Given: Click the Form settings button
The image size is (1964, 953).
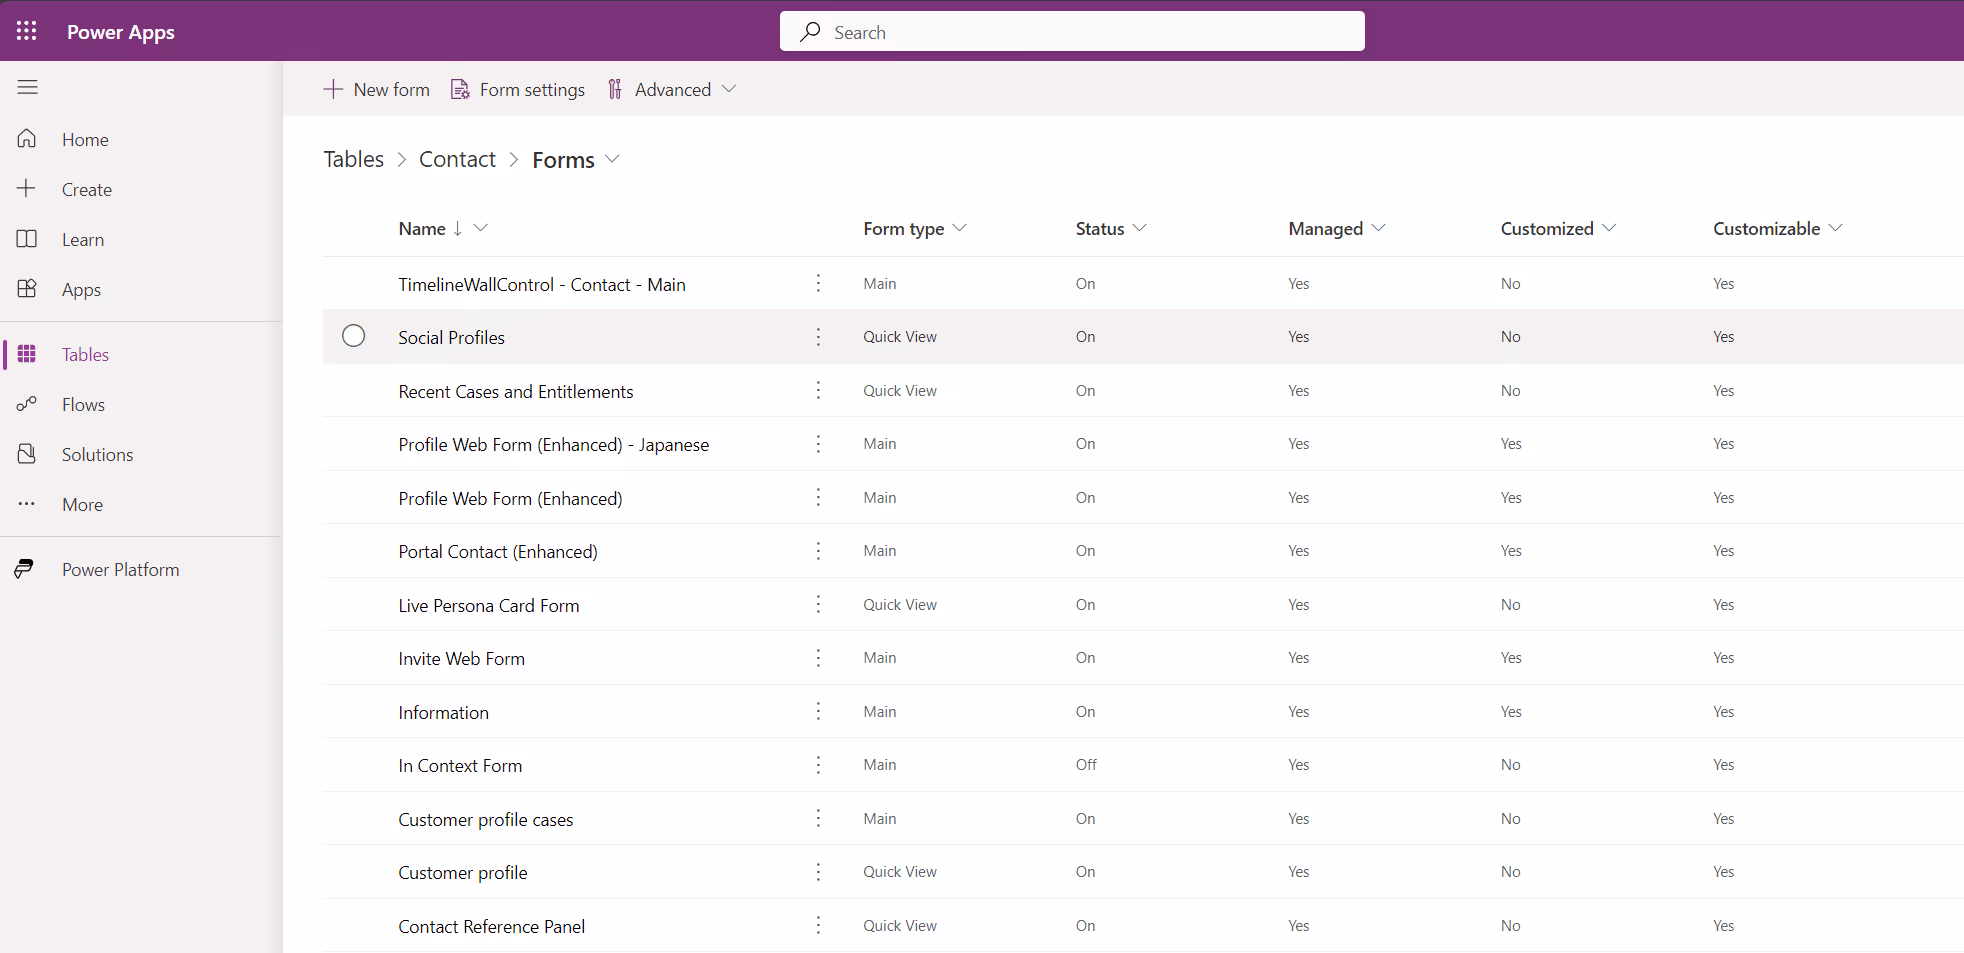Looking at the screenshot, I should click(x=518, y=89).
